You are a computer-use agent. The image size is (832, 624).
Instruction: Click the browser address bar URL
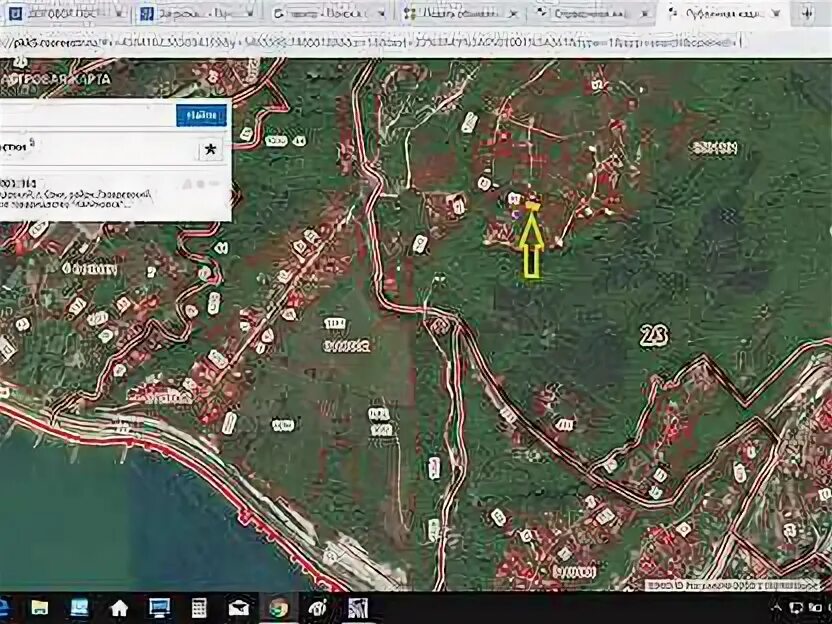[370, 42]
